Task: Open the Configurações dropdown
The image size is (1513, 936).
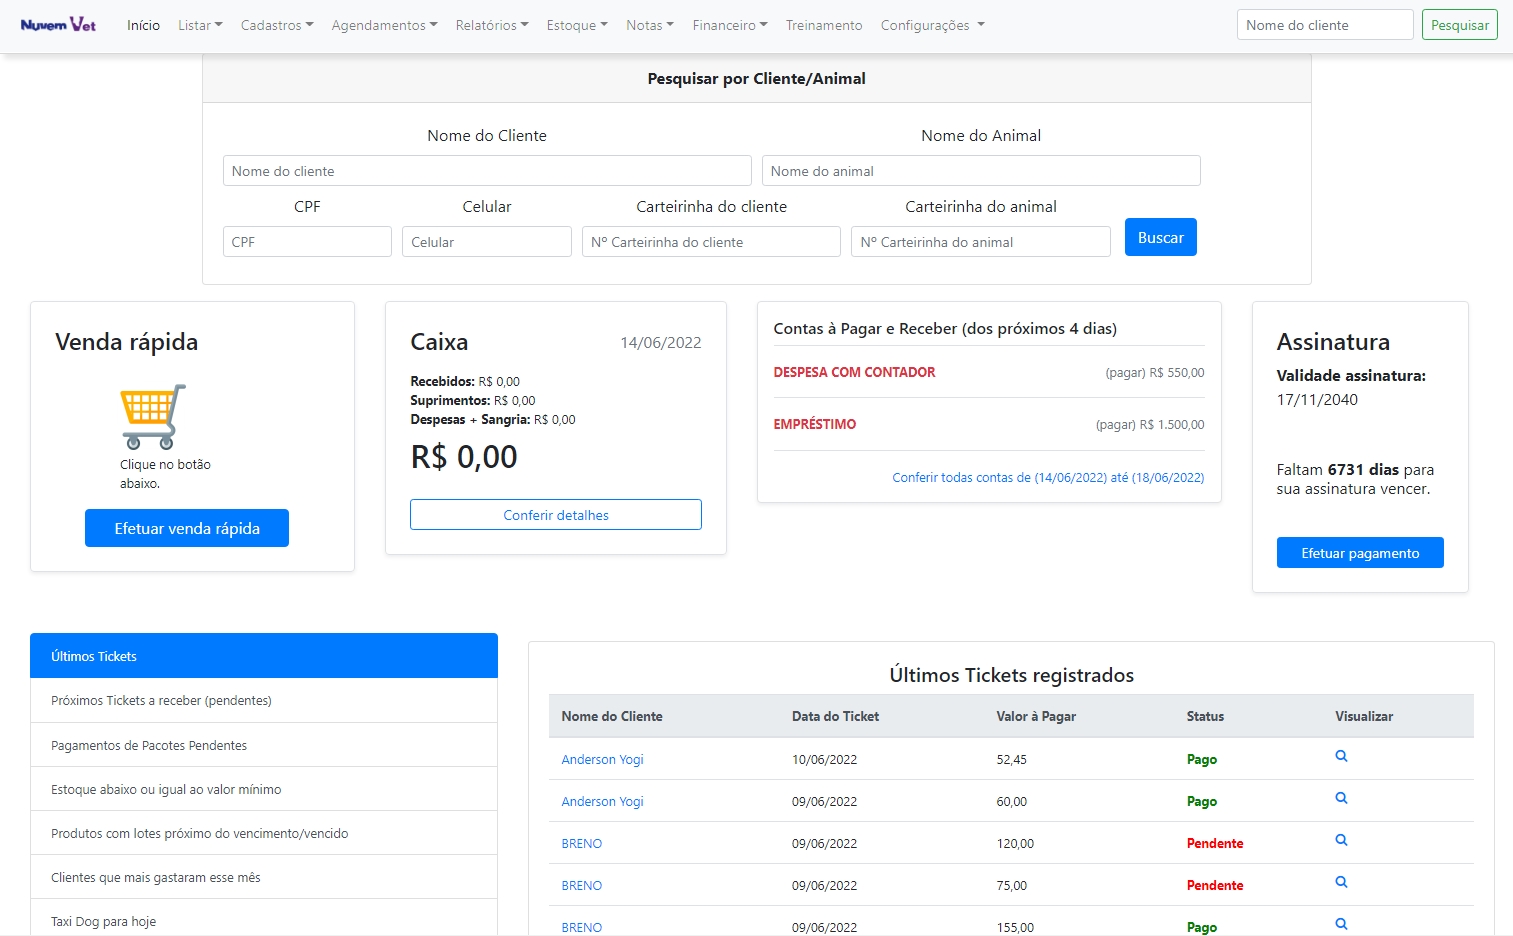Action: pos(931,25)
